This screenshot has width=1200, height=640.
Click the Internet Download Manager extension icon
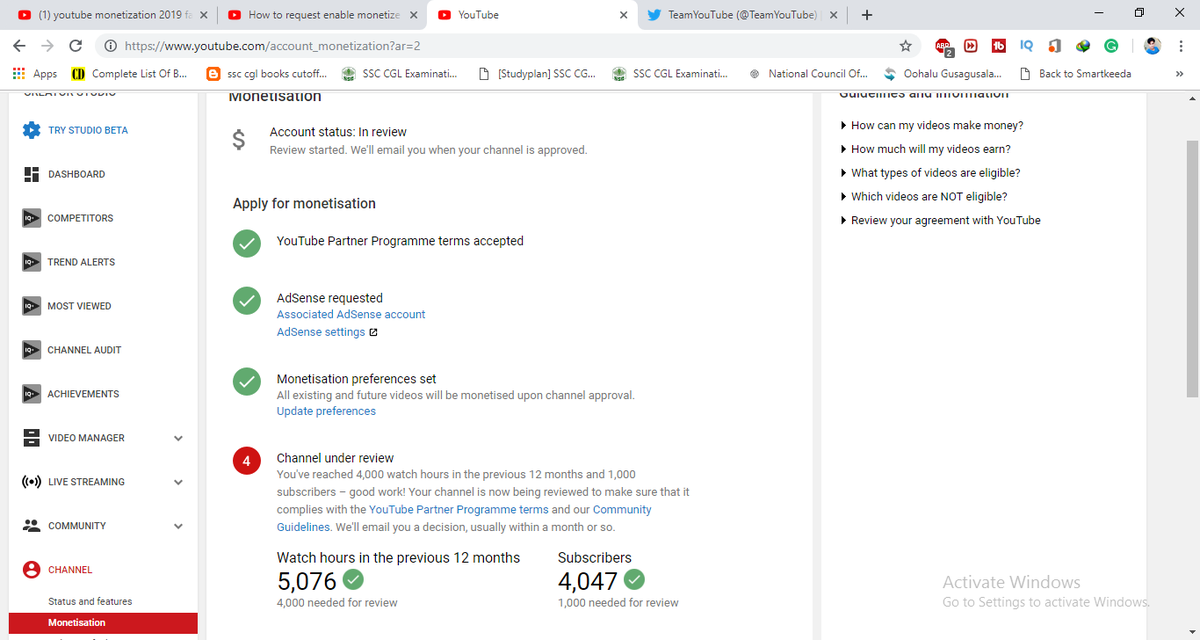pos(1083,46)
